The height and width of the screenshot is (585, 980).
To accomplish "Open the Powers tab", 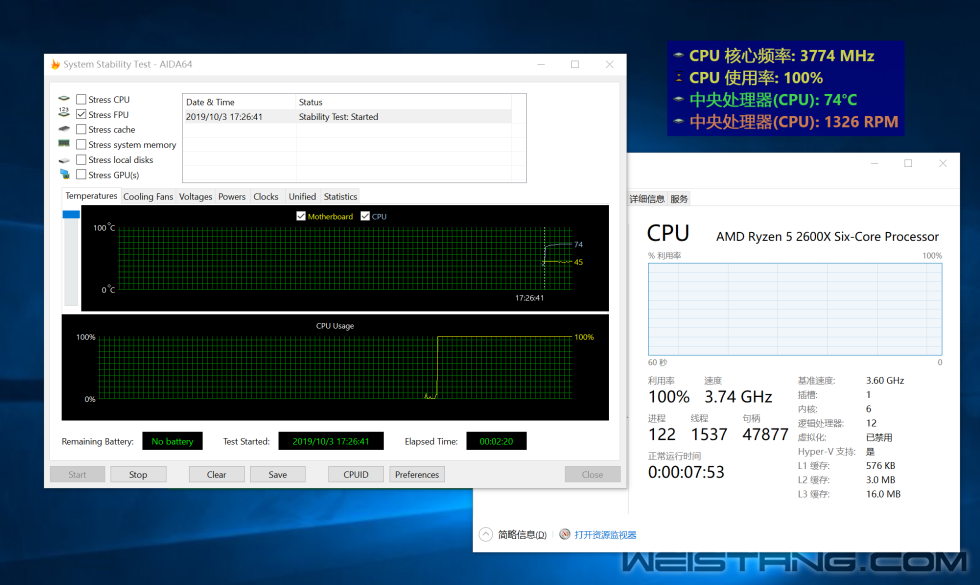I will pos(232,196).
